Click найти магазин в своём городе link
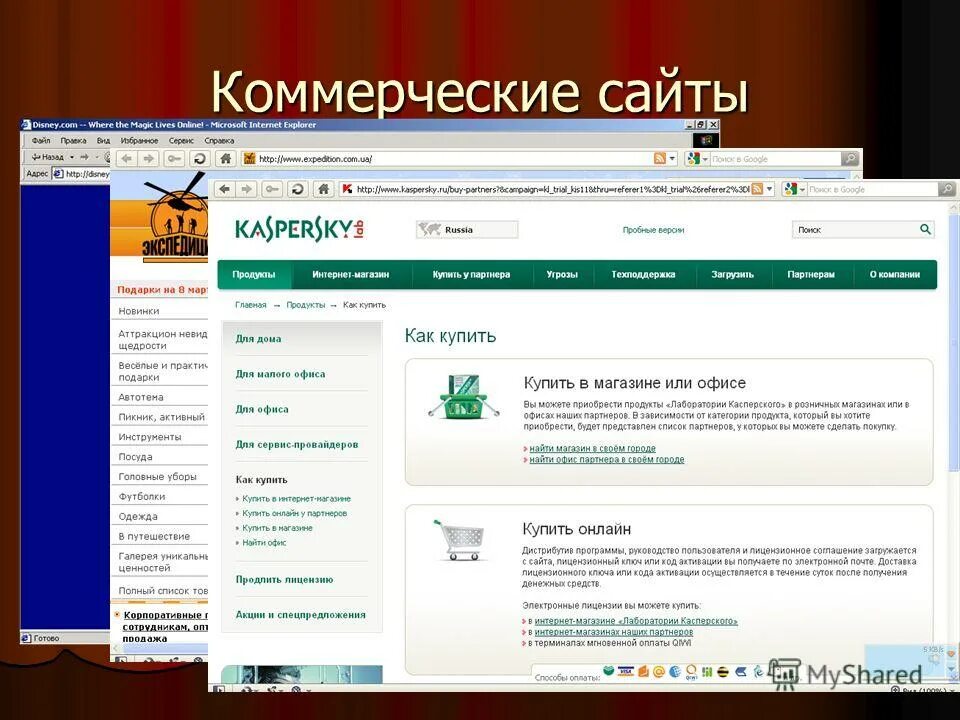The image size is (960, 720). point(593,448)
